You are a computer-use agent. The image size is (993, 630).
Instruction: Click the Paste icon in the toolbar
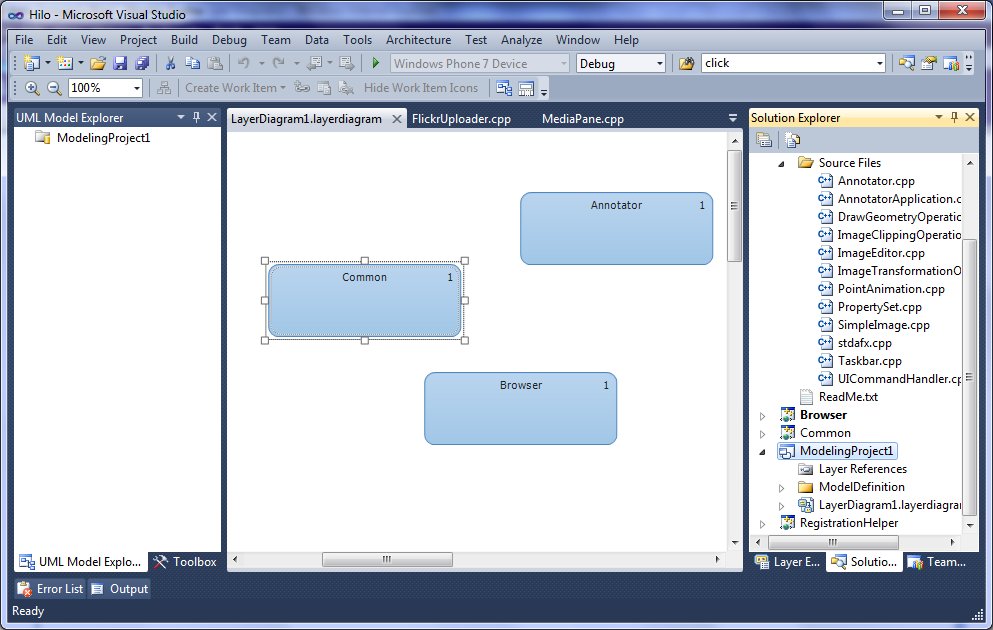[x=215, y=63]
